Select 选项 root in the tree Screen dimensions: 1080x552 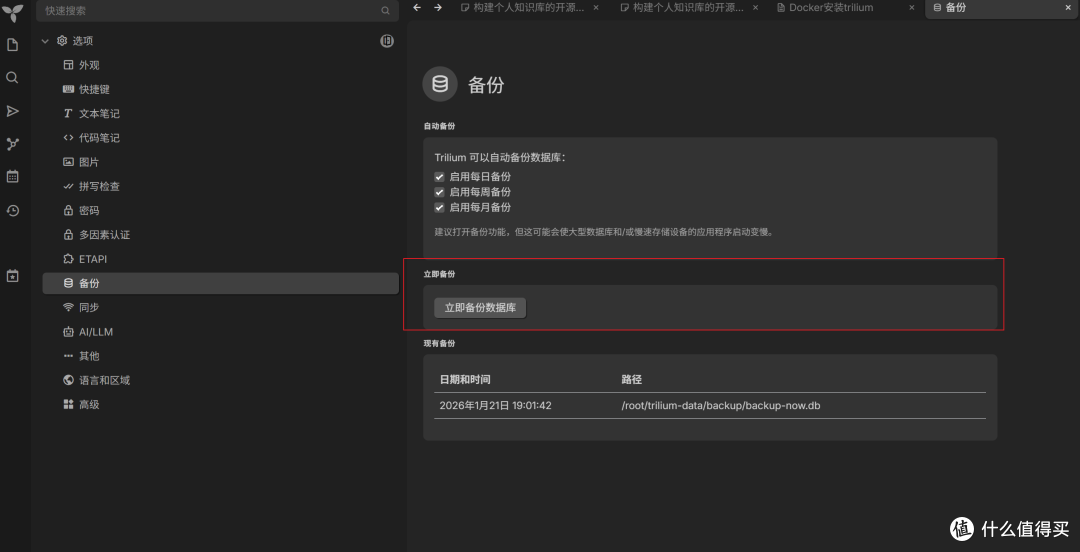(83, 41)
